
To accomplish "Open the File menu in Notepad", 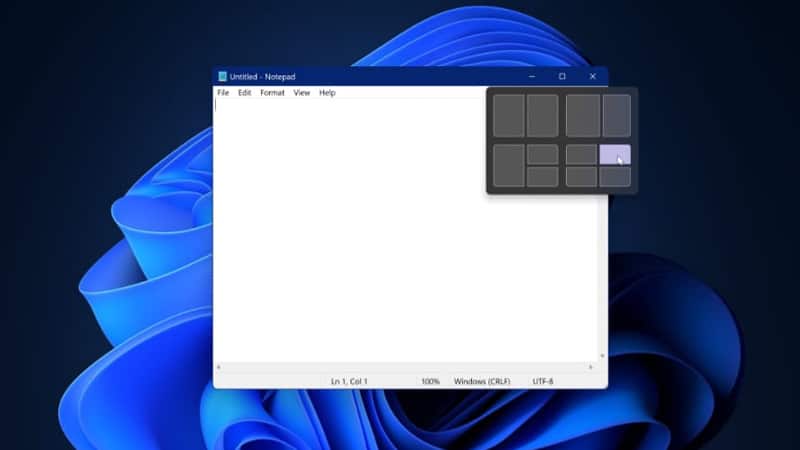I will (223, 93).
